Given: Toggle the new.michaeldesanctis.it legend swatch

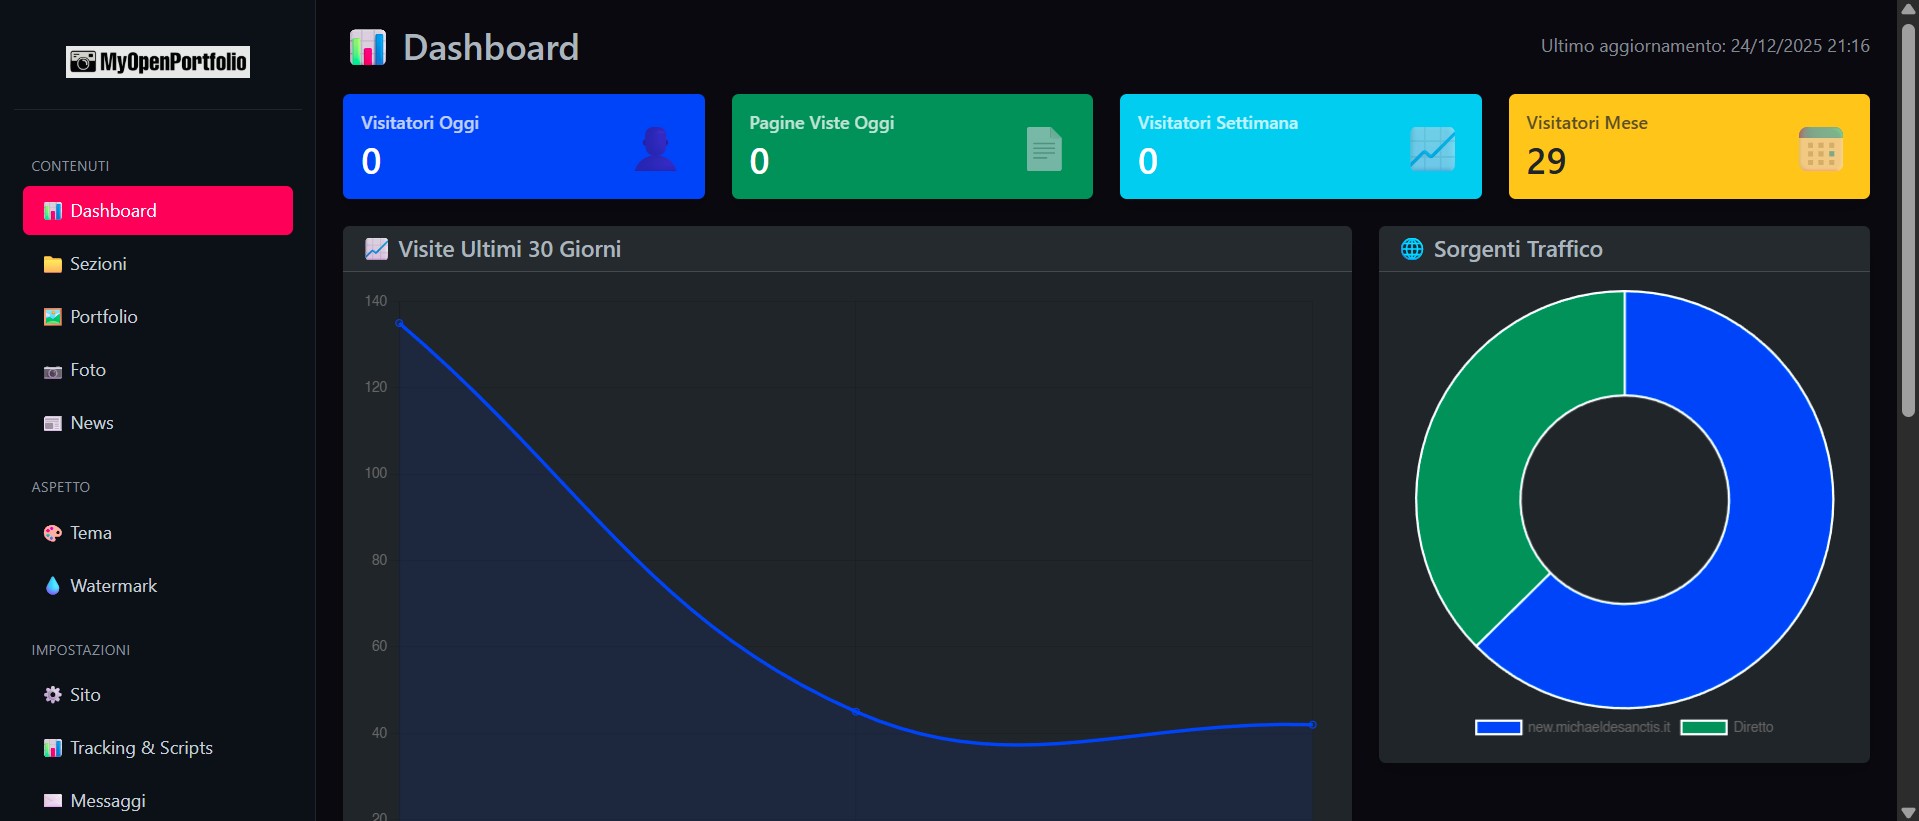Looking at the screenshot, I should pyautogui.click(x=1498, y=727).
